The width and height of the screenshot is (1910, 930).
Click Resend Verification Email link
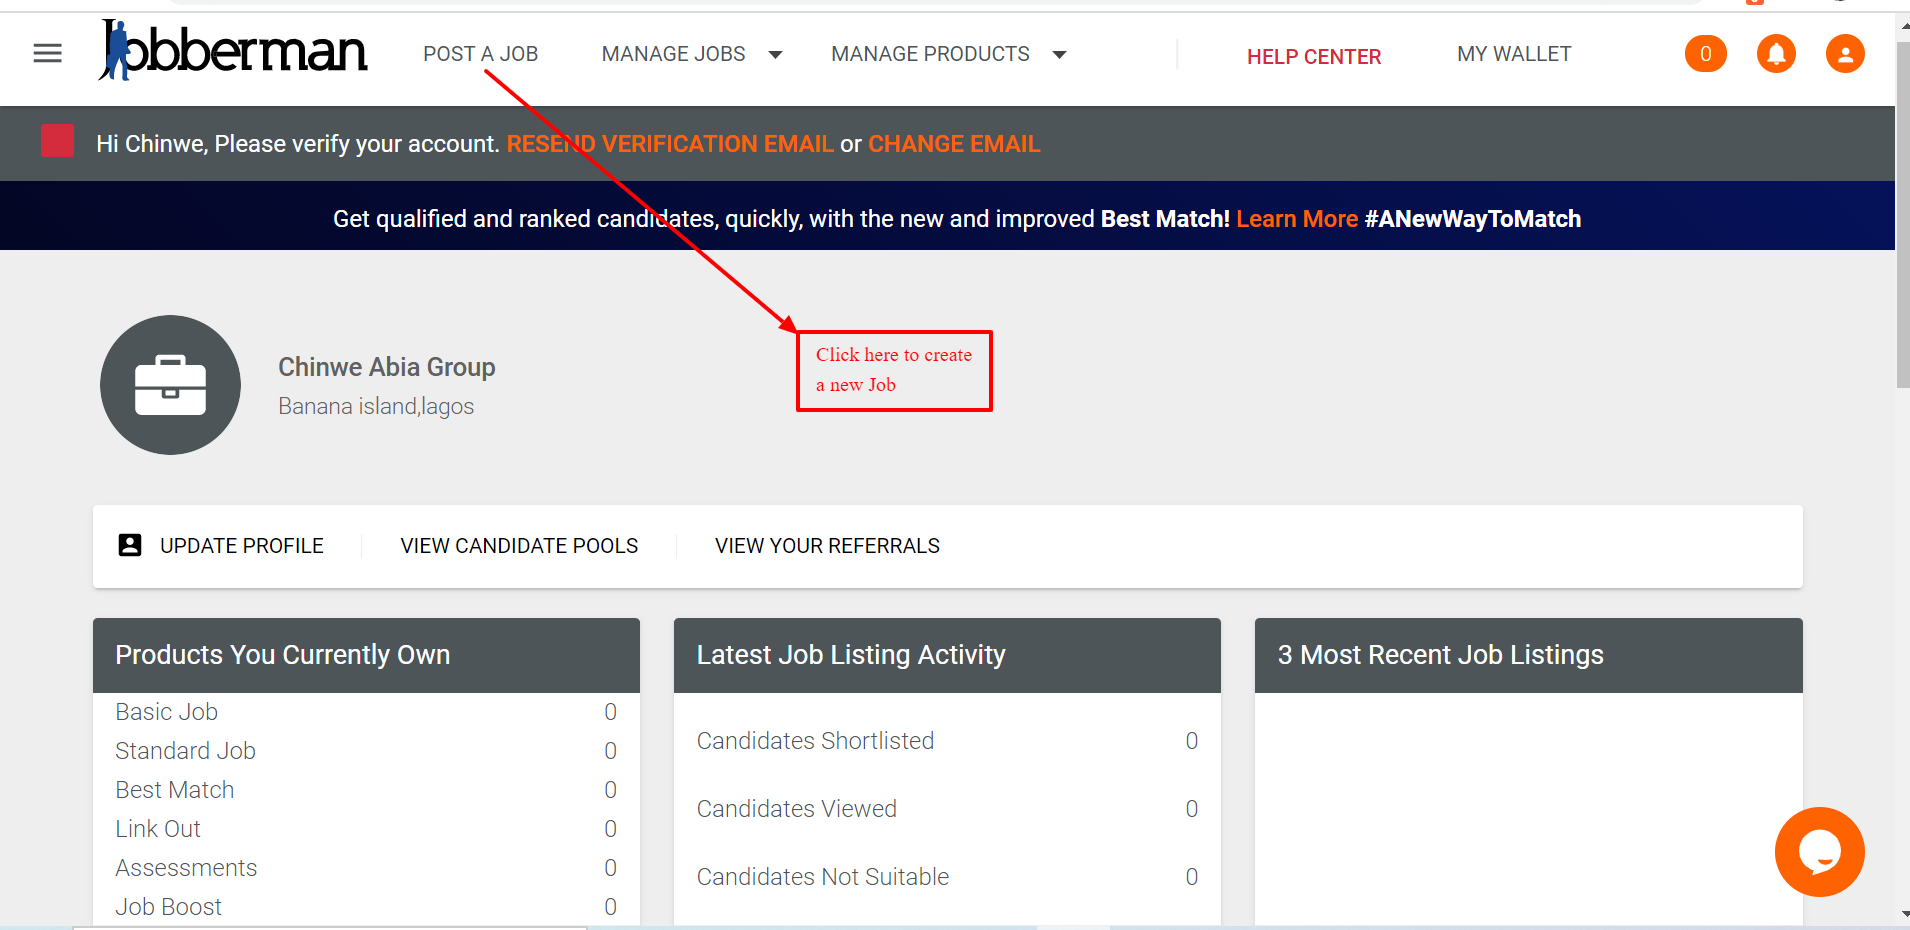(x=670, y=144)
